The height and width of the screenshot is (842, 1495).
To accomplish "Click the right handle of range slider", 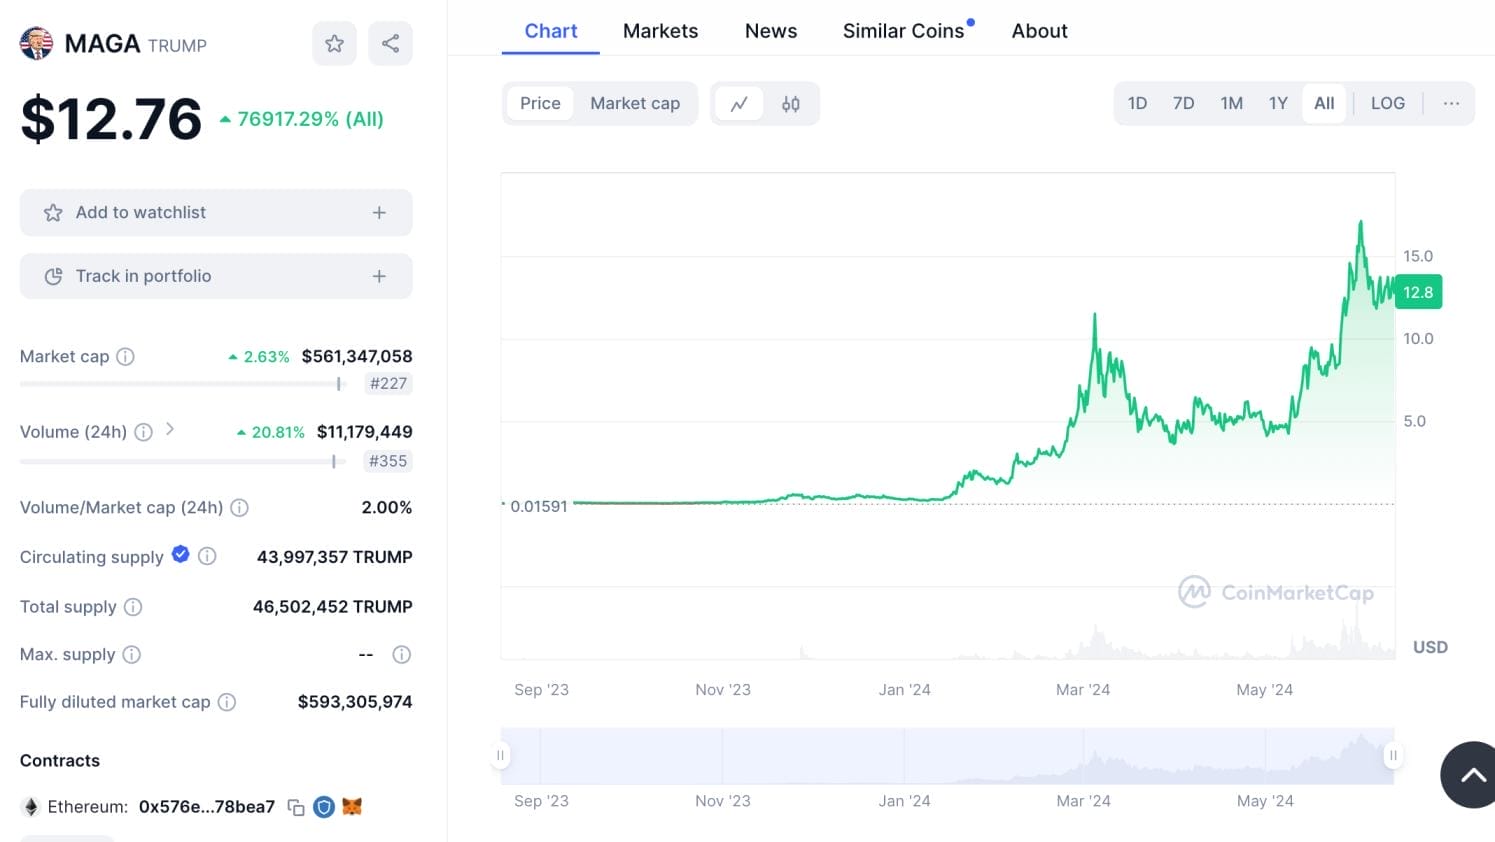I will pyautogui.click(x=1392, y=755).
